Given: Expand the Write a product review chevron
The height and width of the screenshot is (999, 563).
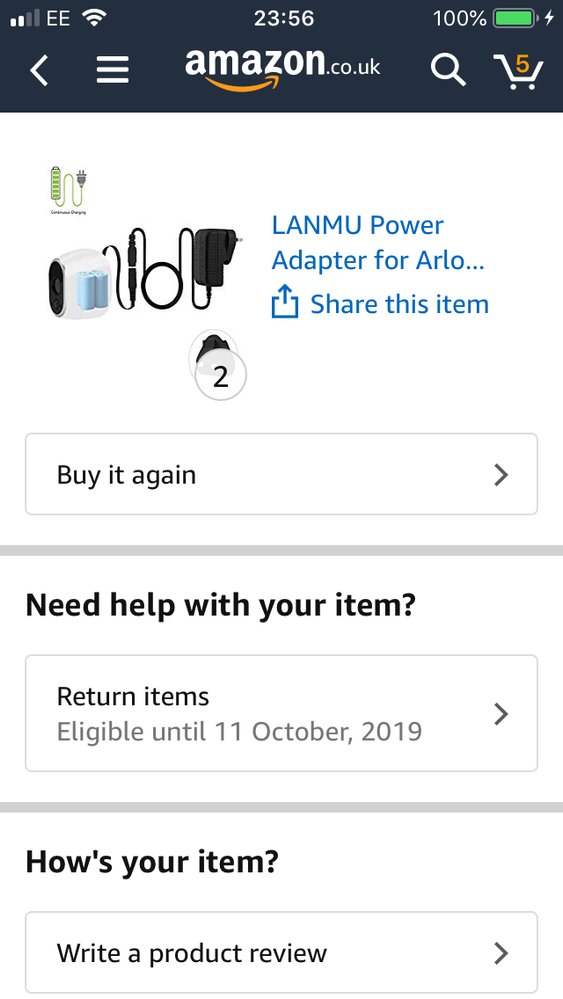Looking at the screenshot, I should tap(501, 953).
